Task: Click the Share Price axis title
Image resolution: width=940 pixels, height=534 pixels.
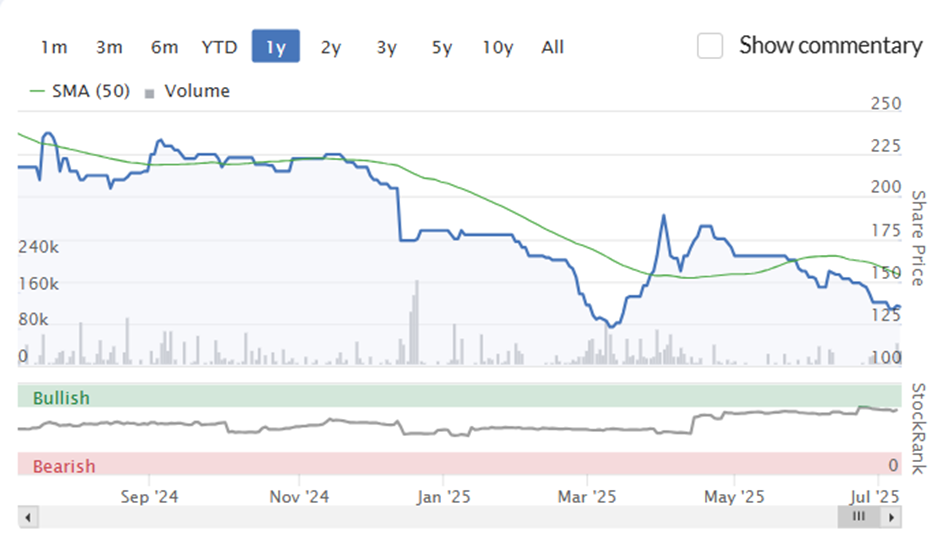Action: [918, 238]
